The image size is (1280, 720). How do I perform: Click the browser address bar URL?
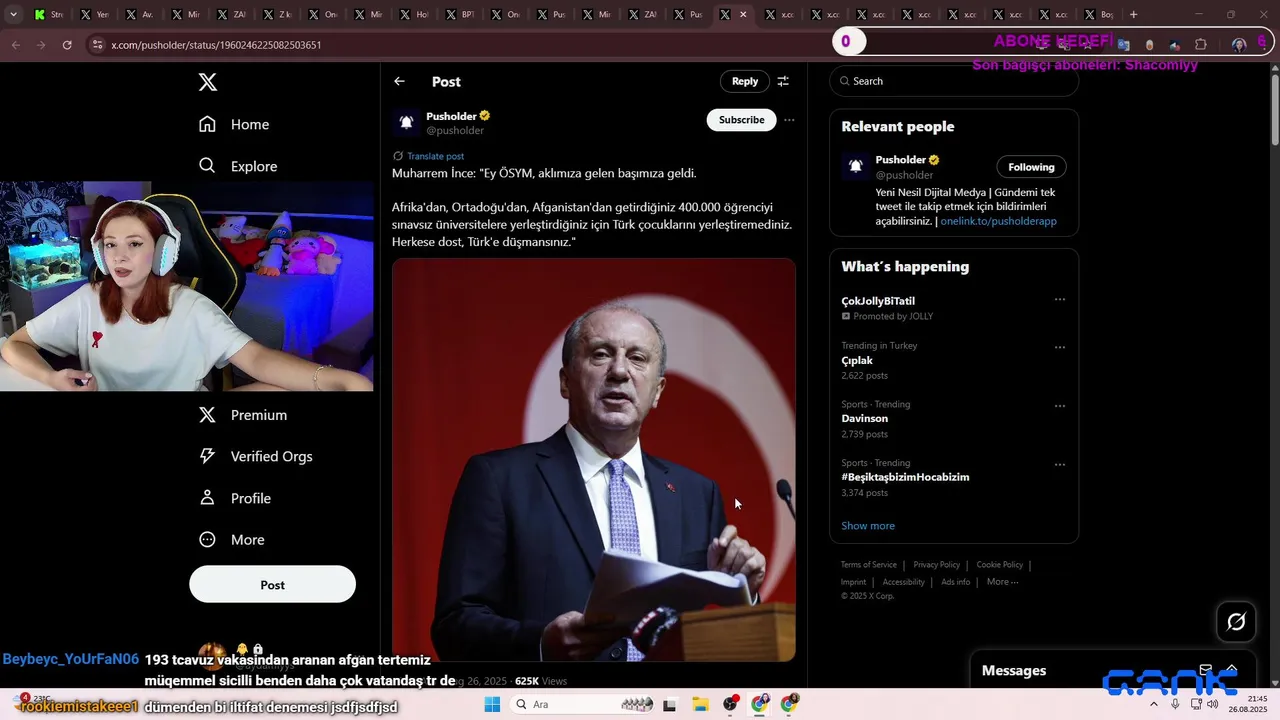[216, 45]
